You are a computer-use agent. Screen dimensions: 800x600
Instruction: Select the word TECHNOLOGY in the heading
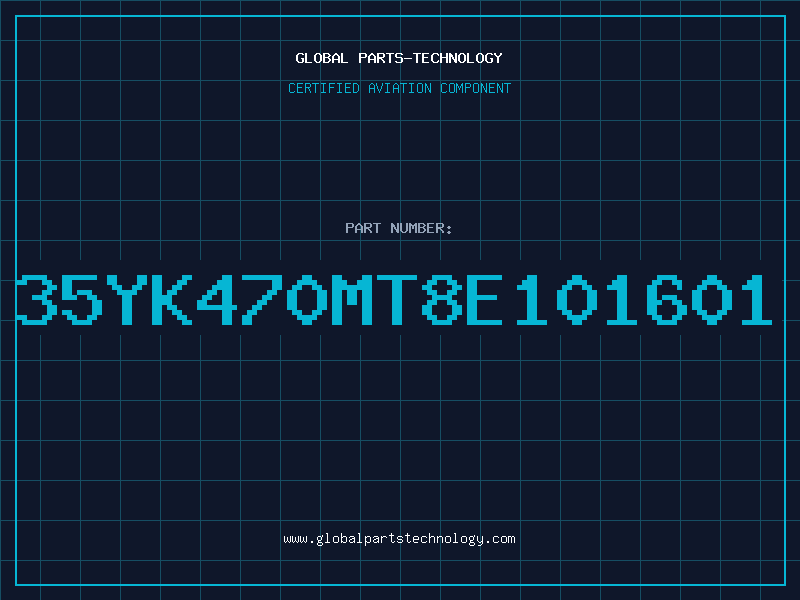click(x=458, y=58)
